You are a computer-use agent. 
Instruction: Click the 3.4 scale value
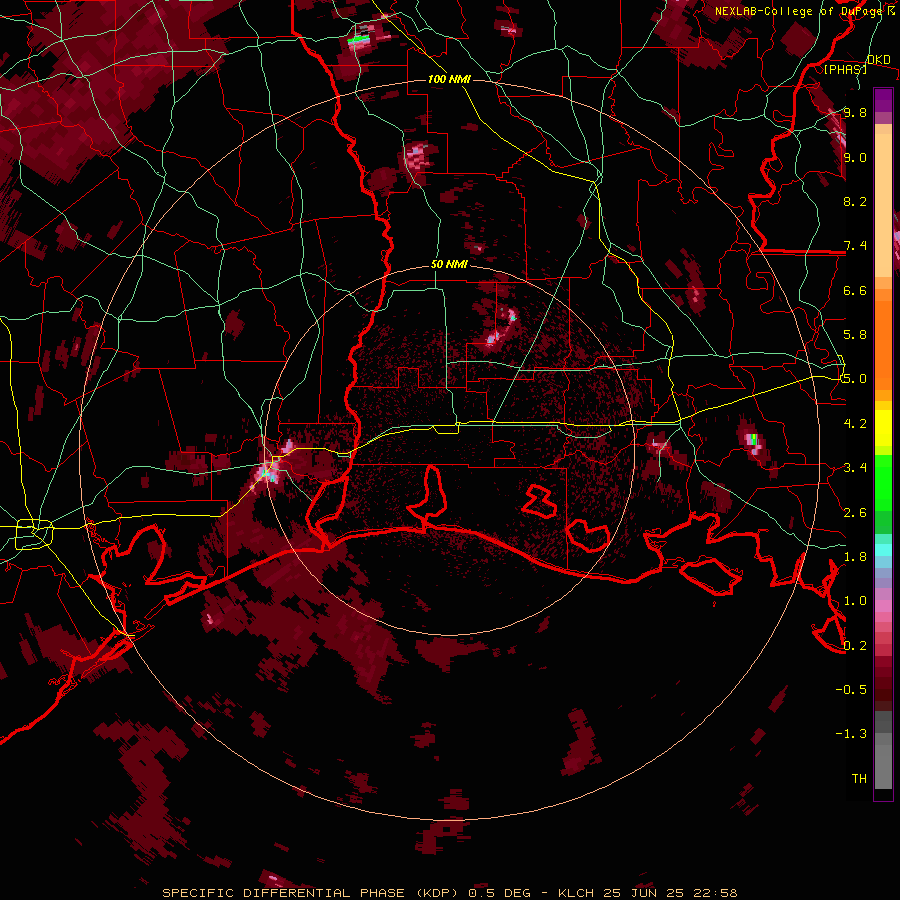click(x=855, y=468)
